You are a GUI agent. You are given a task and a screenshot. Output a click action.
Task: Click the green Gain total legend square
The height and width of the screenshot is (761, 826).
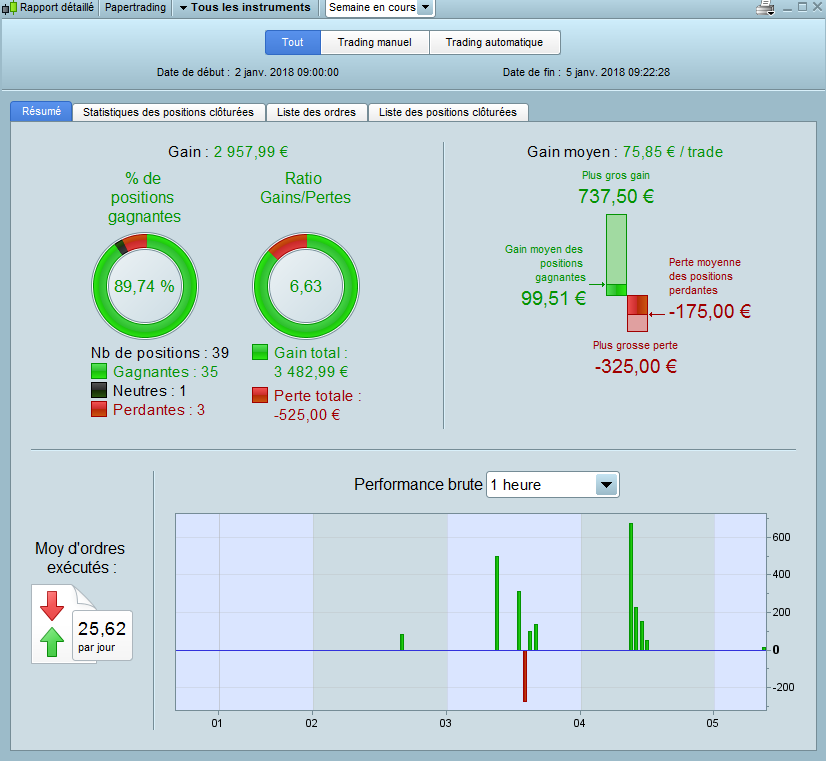point(260,352)
